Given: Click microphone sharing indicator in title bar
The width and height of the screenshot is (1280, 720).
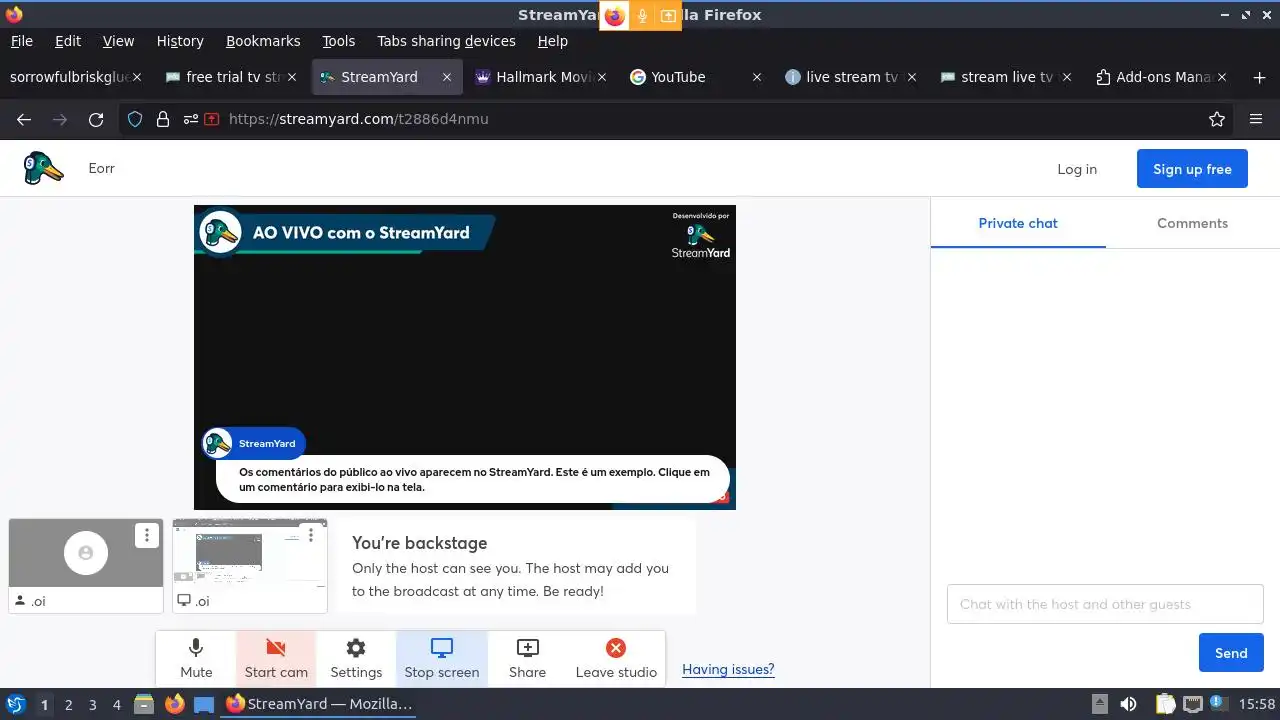Looking at the screenshot, I should pos(642,15).
